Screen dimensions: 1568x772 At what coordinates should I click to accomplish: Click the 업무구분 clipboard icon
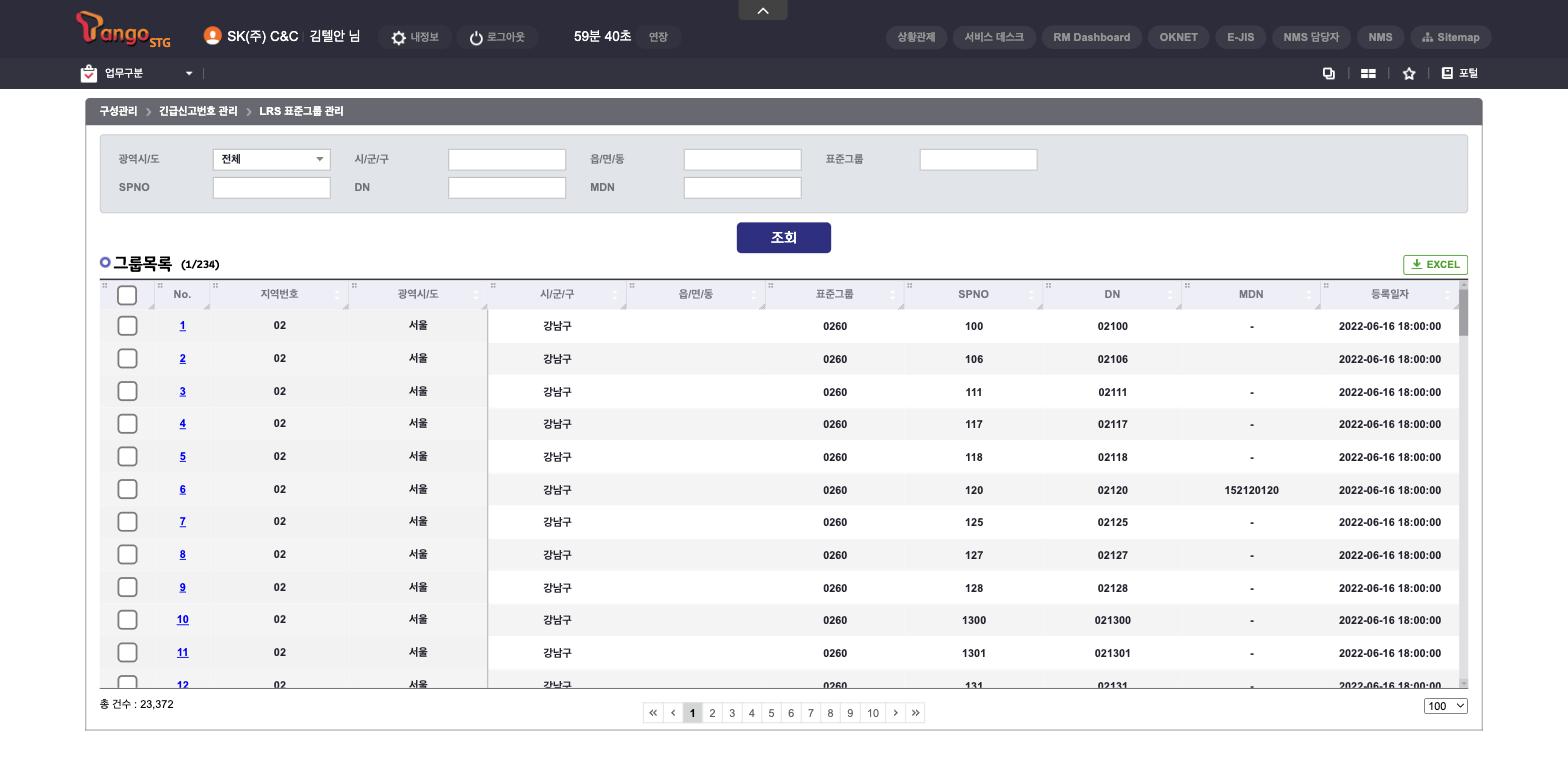[89, 73]
